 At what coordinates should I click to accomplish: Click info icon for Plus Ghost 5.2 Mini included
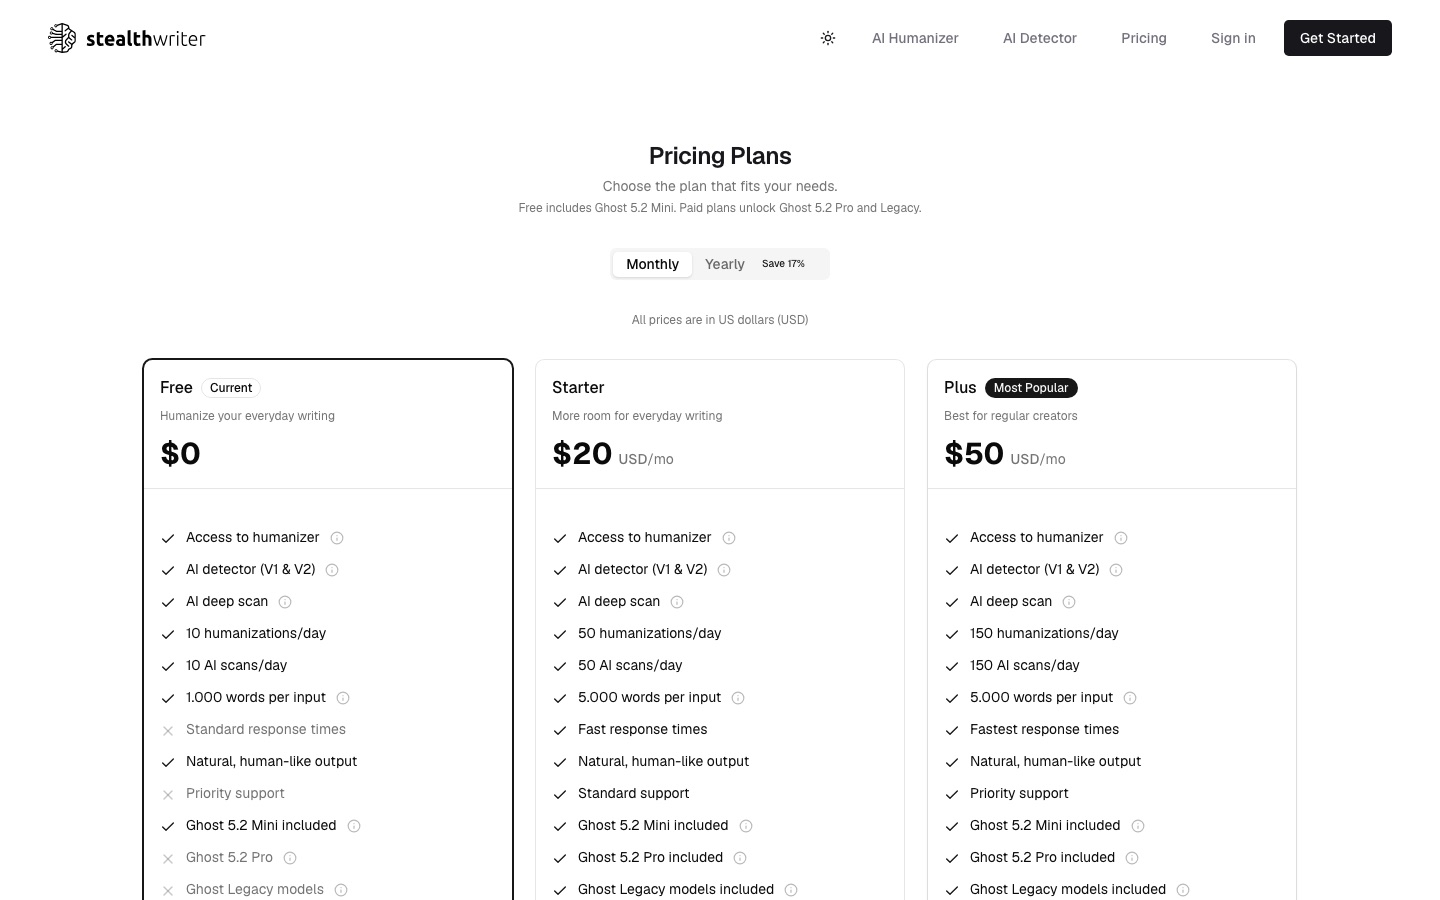[x=1138, y=826]
